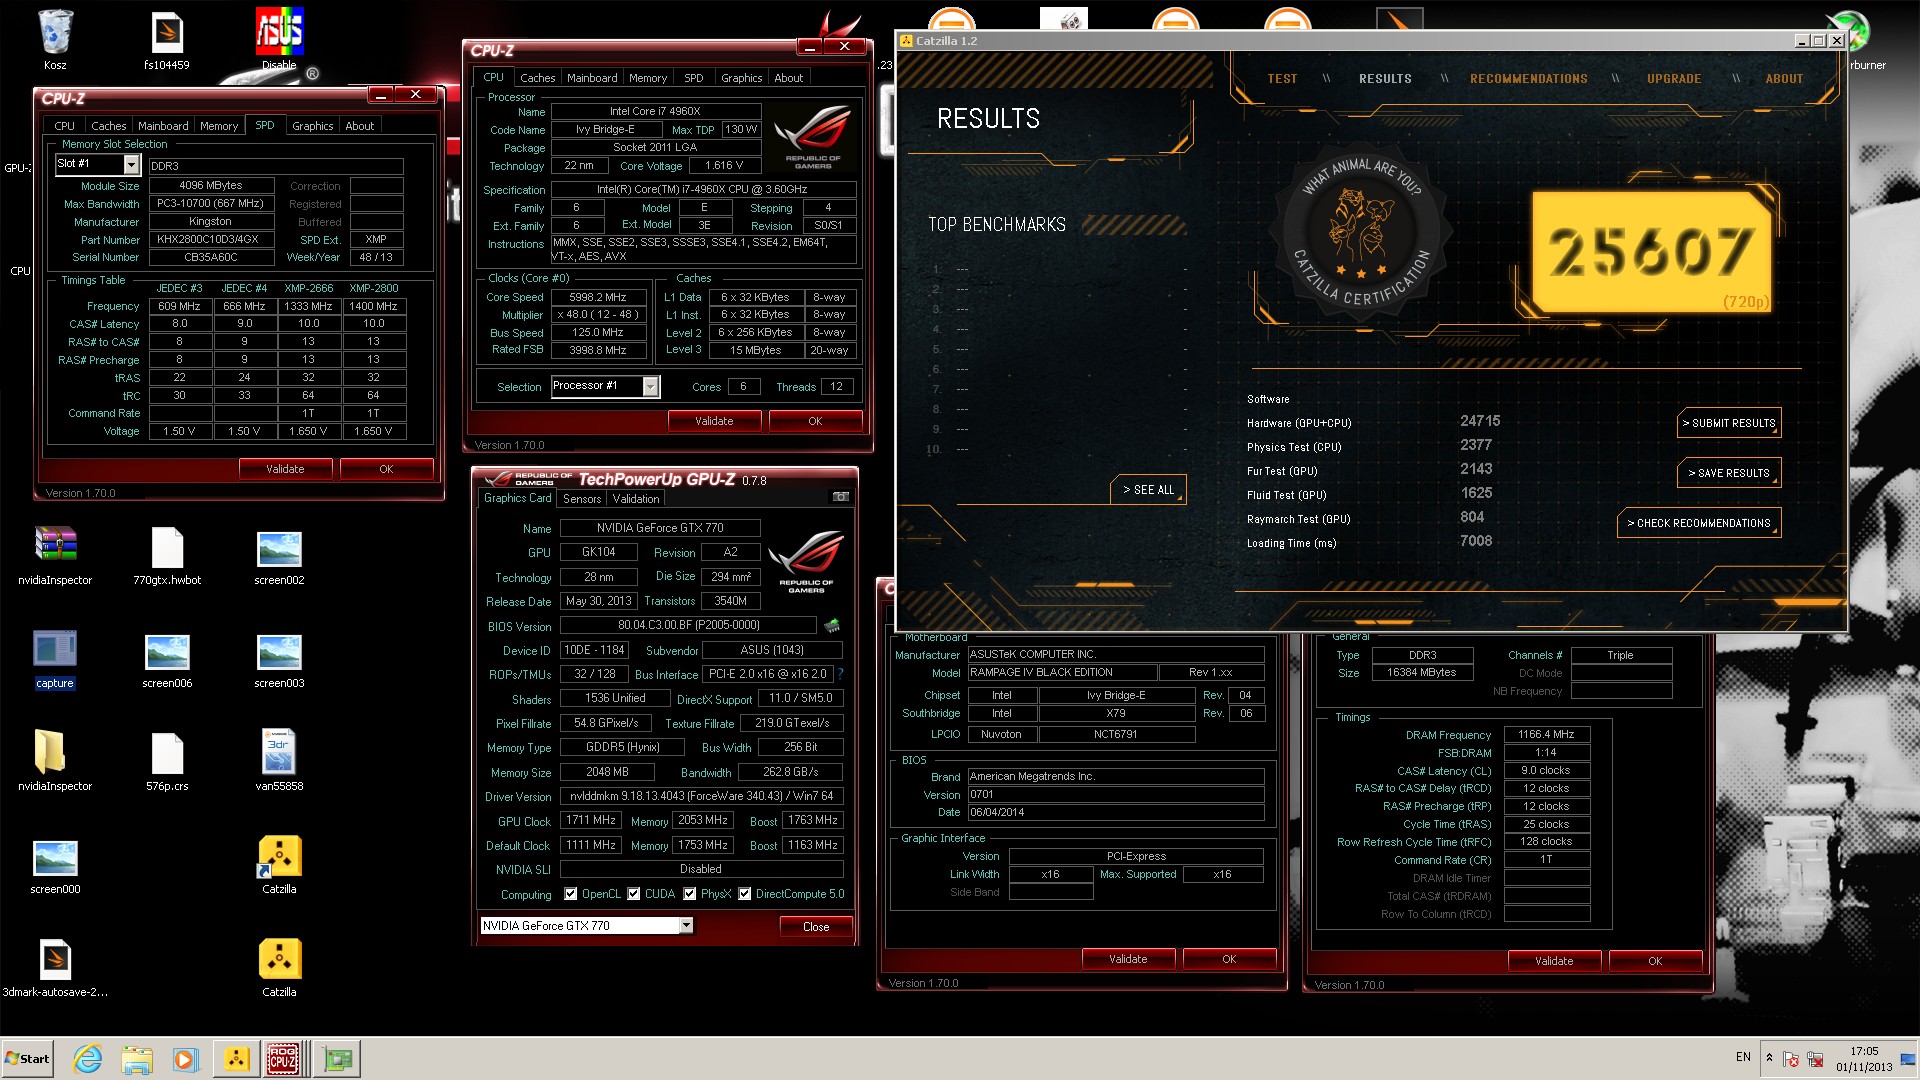The height and width of the screenshot is (1080, 1920).
Task: Click SEE ALL top benchmarks button
Action: pyautogui.click(x=1148, y=490)
